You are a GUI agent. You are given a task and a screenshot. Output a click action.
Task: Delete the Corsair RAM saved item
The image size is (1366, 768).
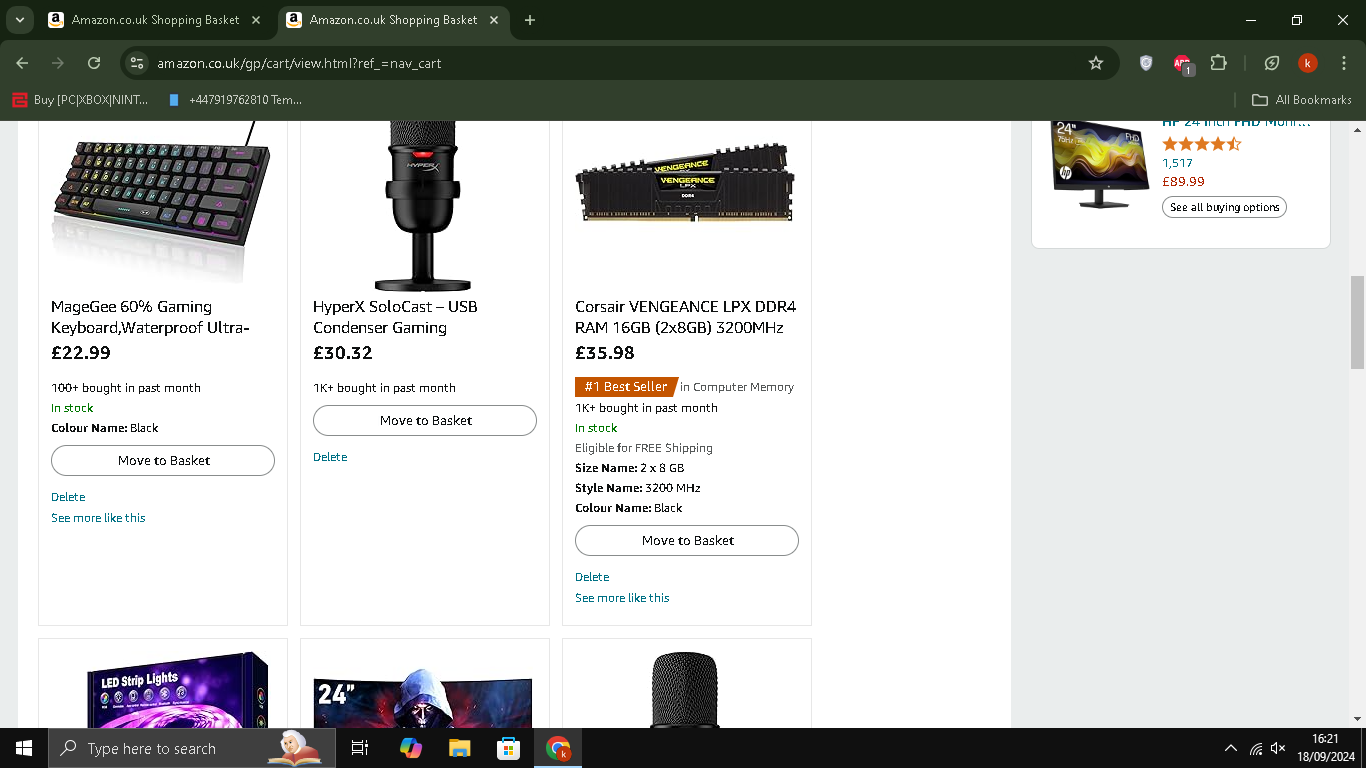[x=592, y=577]
